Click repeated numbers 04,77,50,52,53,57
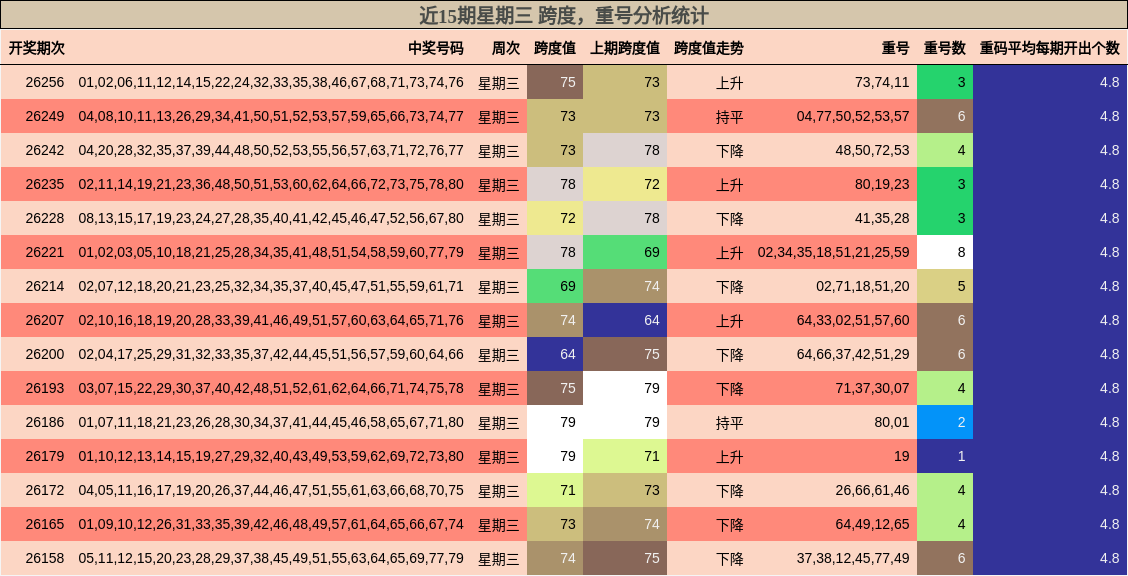Viewport: 1128px width, 576px height. (853, 116)
